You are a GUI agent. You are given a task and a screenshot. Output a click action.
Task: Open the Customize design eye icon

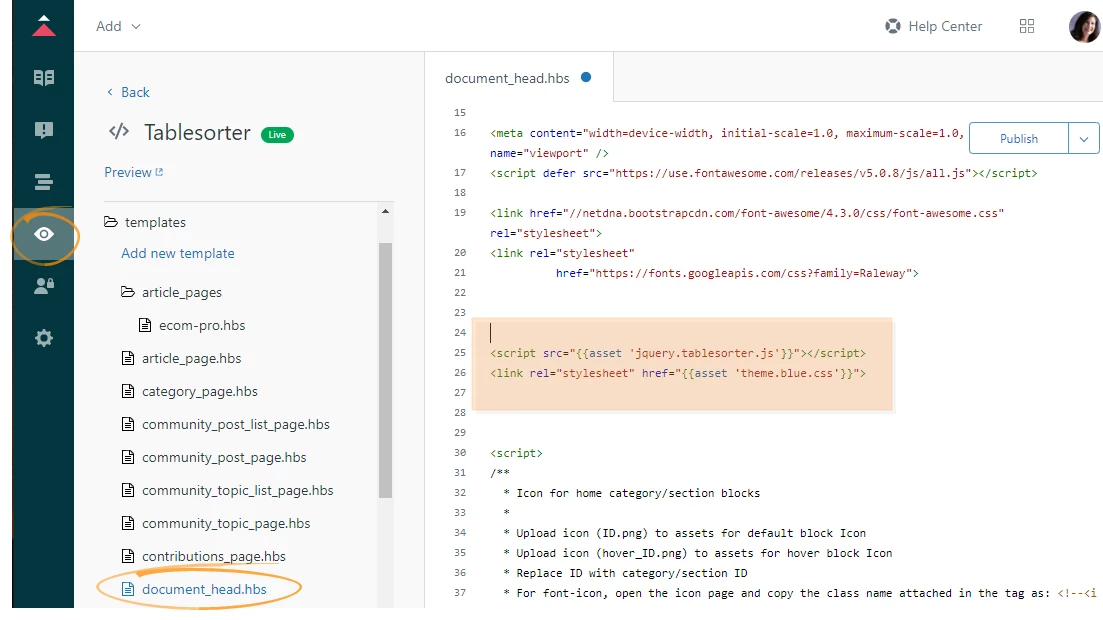[44, 234]
